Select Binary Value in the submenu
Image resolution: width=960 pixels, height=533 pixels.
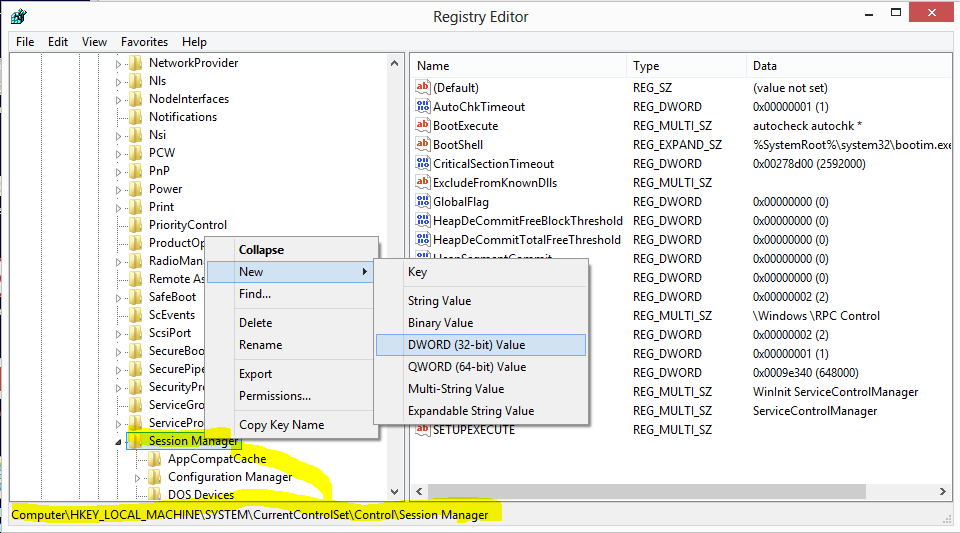(x=481, y=322)
